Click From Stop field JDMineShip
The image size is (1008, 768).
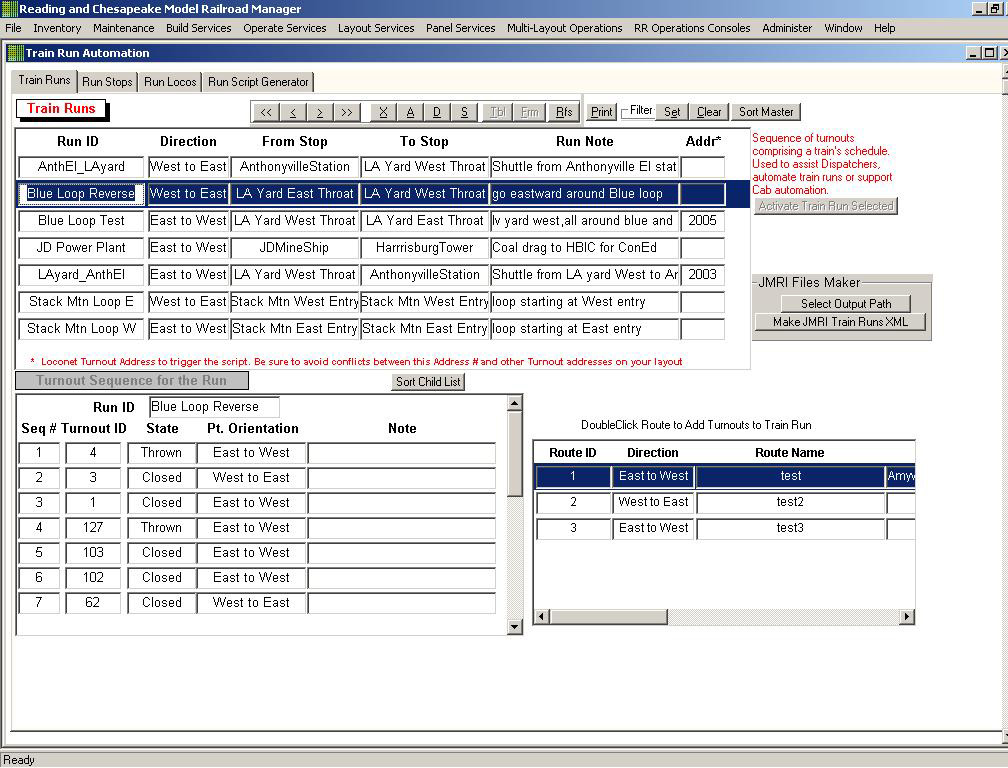pos(294,248)
